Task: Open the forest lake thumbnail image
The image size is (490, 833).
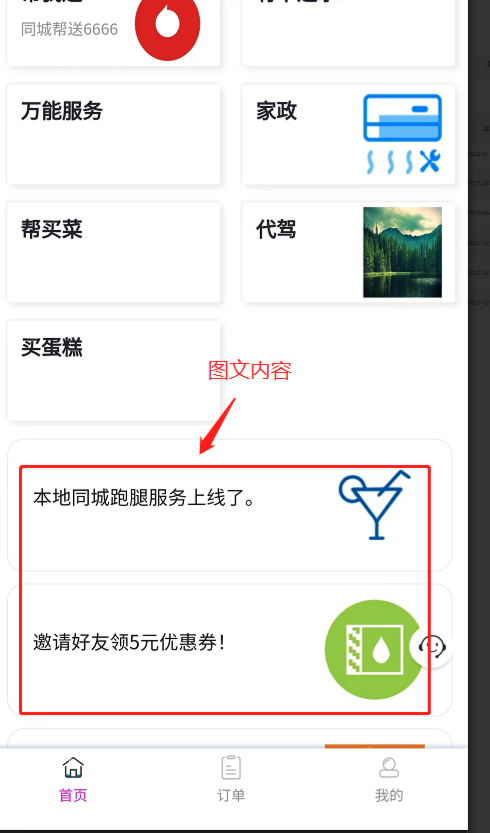Action: [402, 252]
